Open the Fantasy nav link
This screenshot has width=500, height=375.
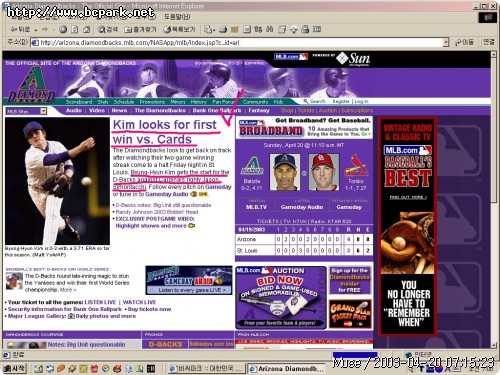[x=259, y=110]
